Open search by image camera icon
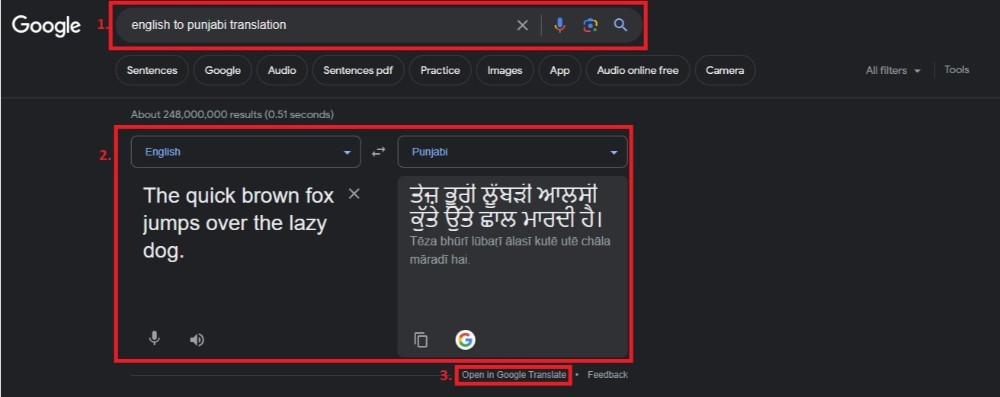This screenshot has height=397, width=1000. click(590, 25)
